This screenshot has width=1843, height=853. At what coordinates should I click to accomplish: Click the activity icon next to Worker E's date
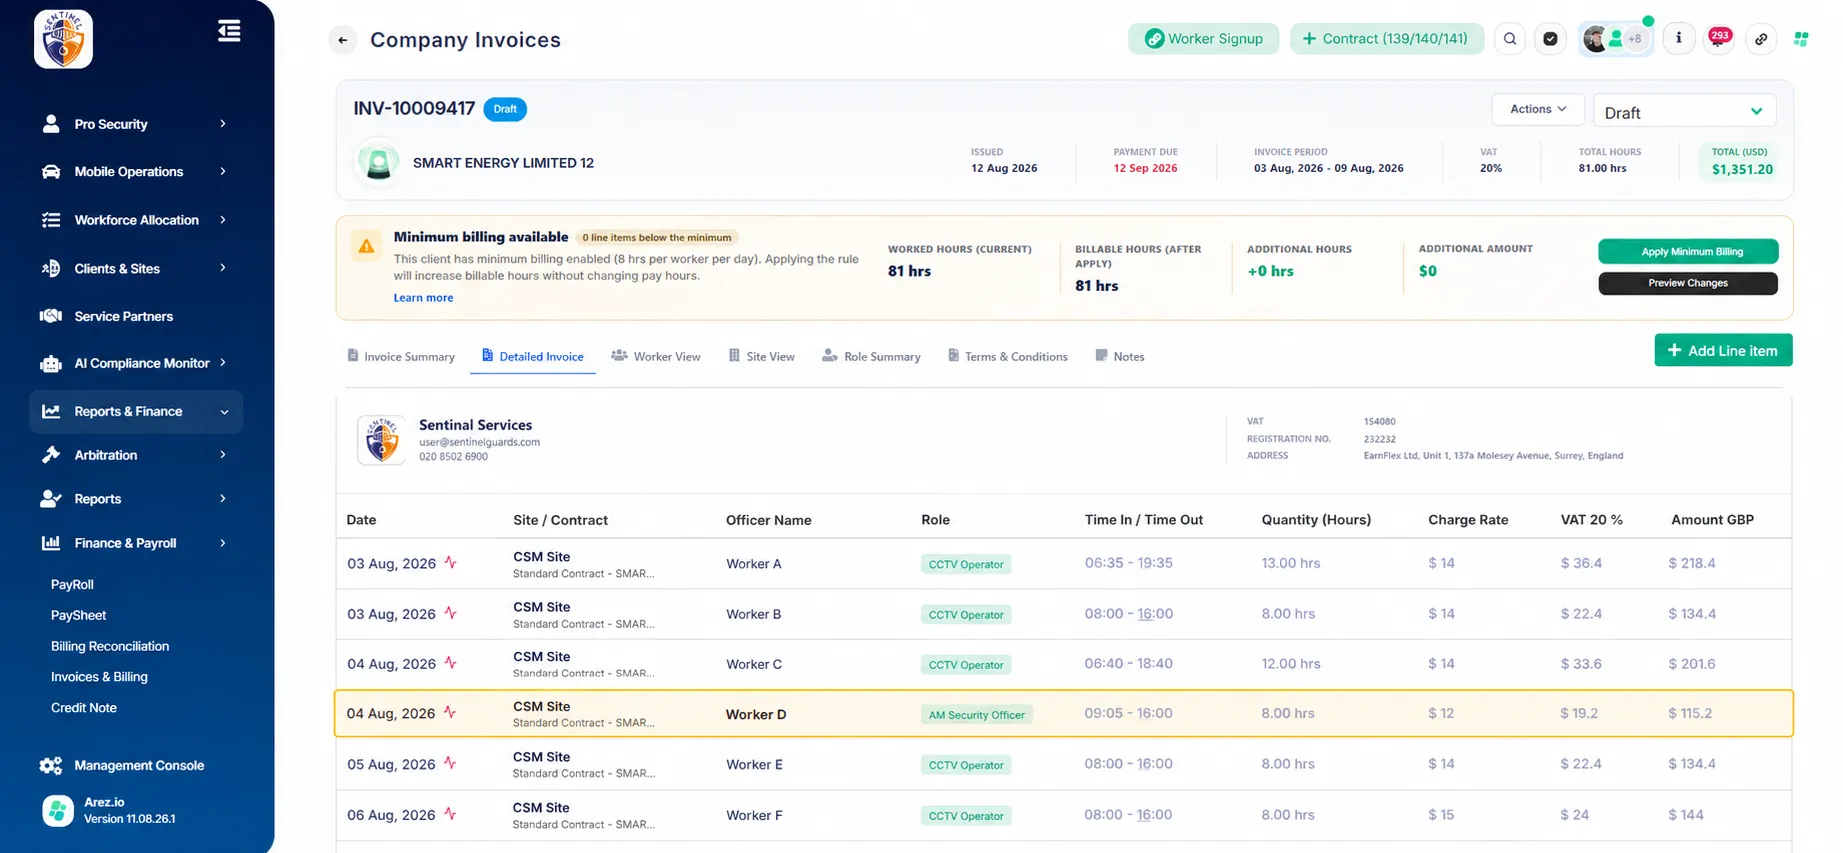tap(450, 764)
